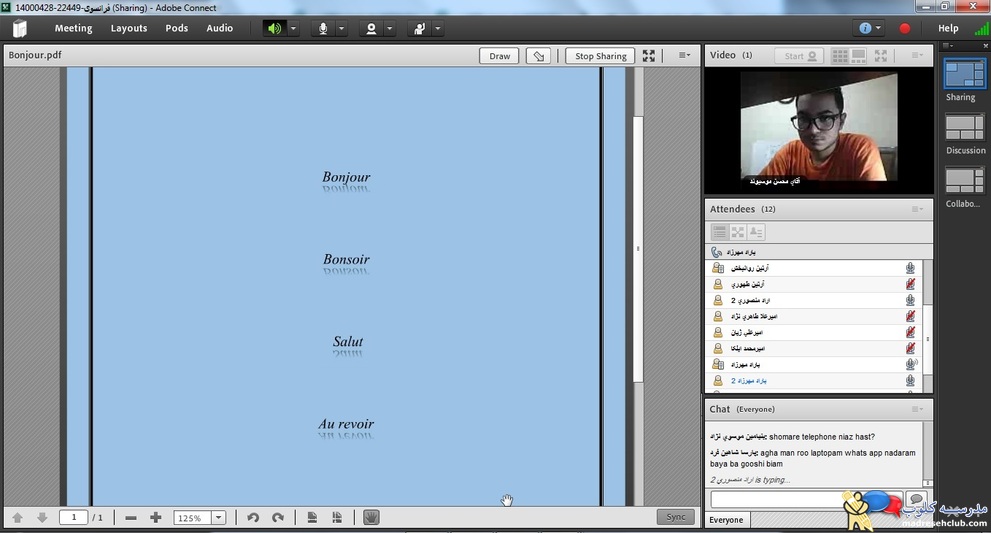Rotate the document counterclockwise
991x533 pixels.
pyautogui.click(x=253, y=518)
